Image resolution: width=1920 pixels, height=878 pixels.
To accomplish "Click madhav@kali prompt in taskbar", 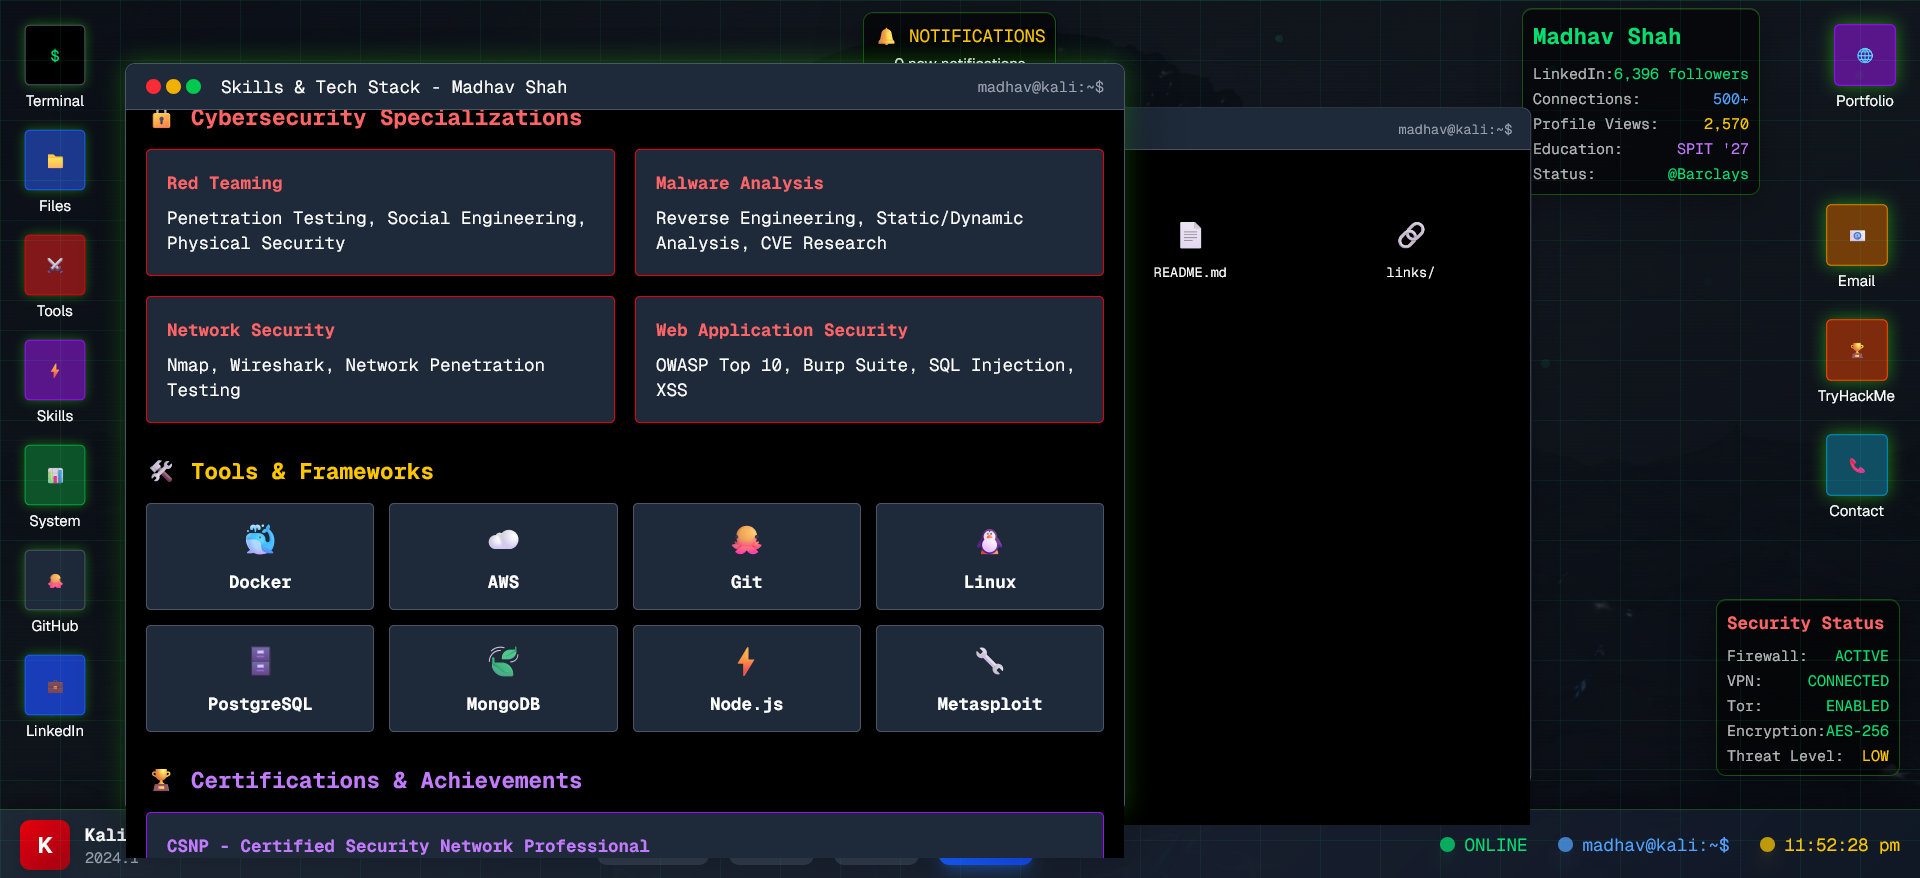I will click(x=1644, y=845).
